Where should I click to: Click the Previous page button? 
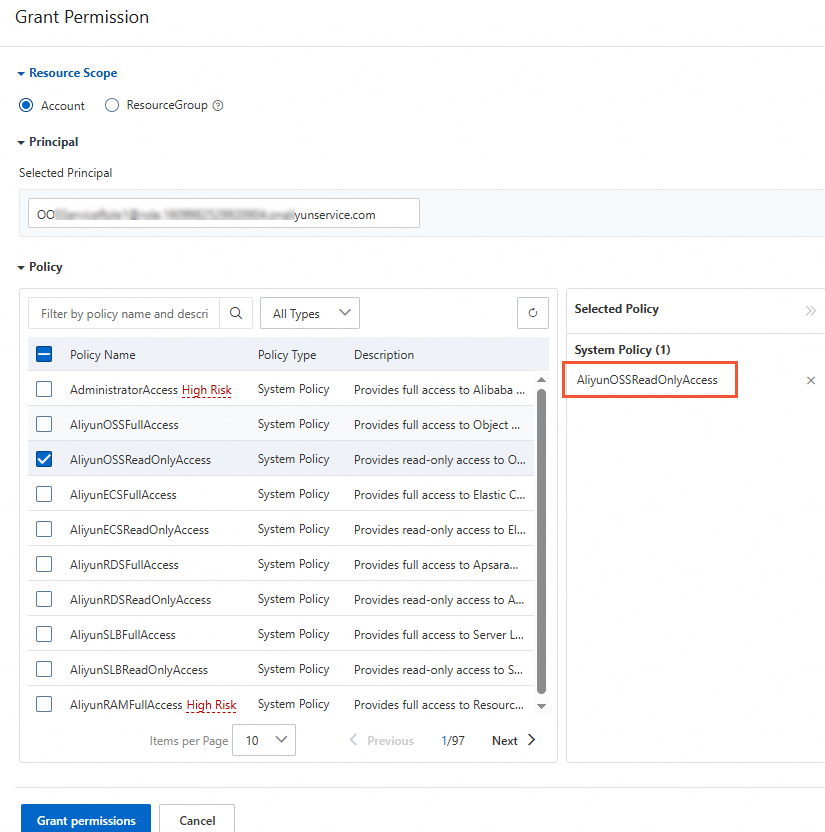point(381,740)
